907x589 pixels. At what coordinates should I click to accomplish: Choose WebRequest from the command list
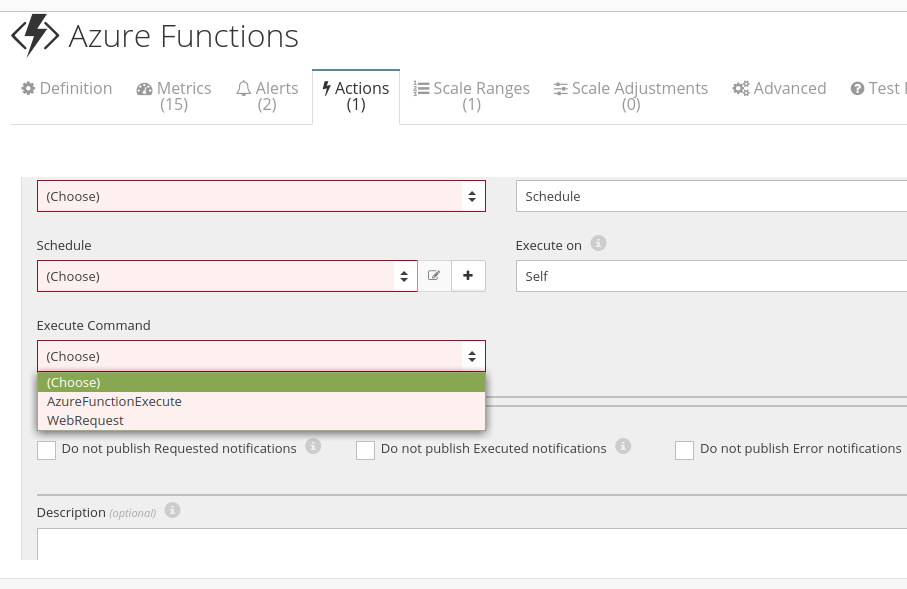261,421
